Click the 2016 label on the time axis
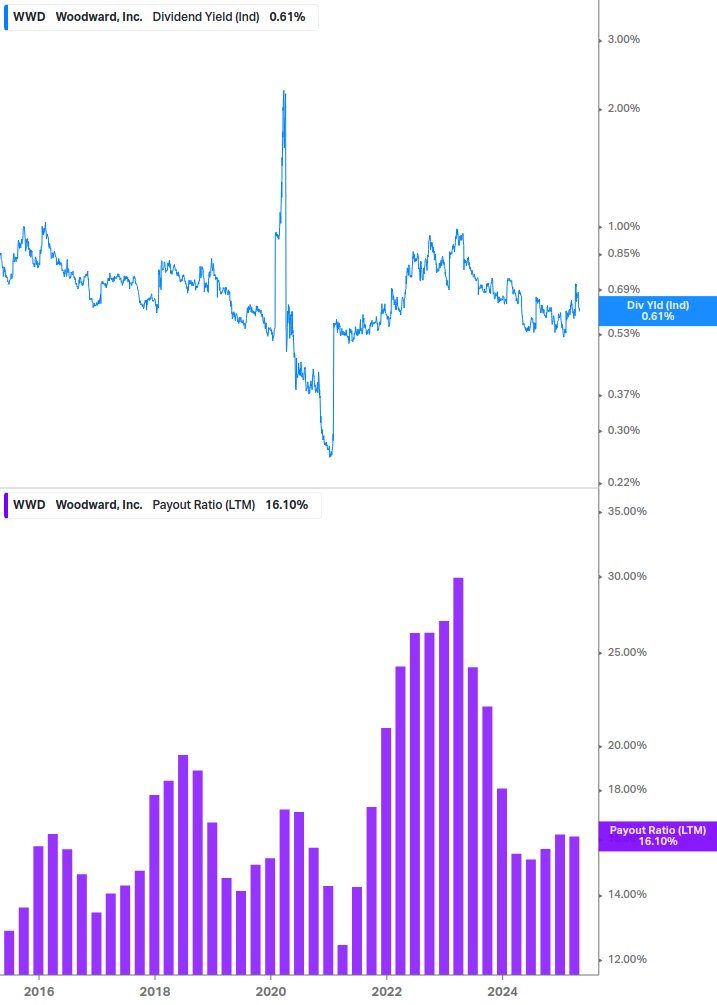The height and width of the screenshot is (1005, 717). (x=39, y=992)
